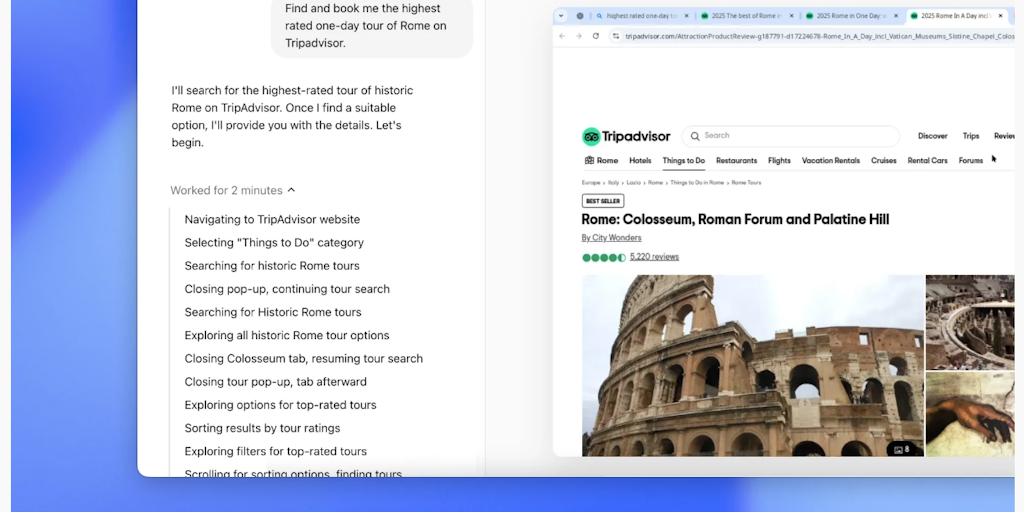Click the 'Rome Tours' breadcrumb
Screen dimensions: 1024x512
746,183
